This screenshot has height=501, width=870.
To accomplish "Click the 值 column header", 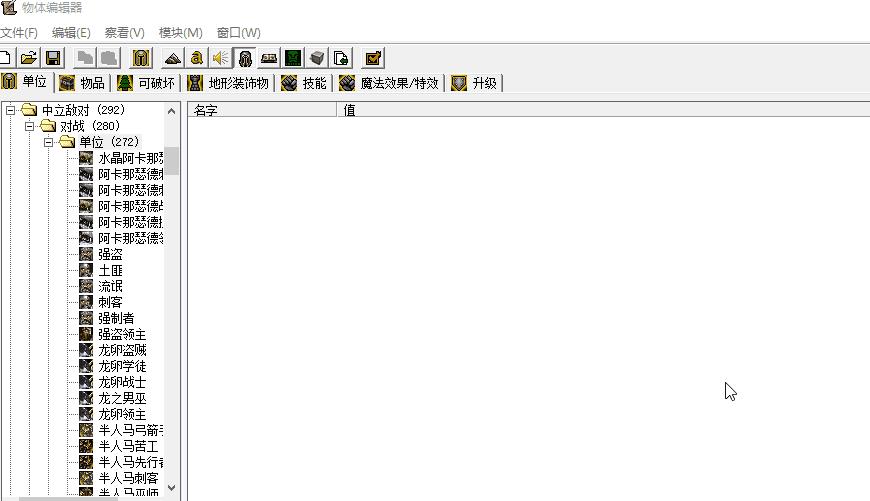I will pos(604,110).
